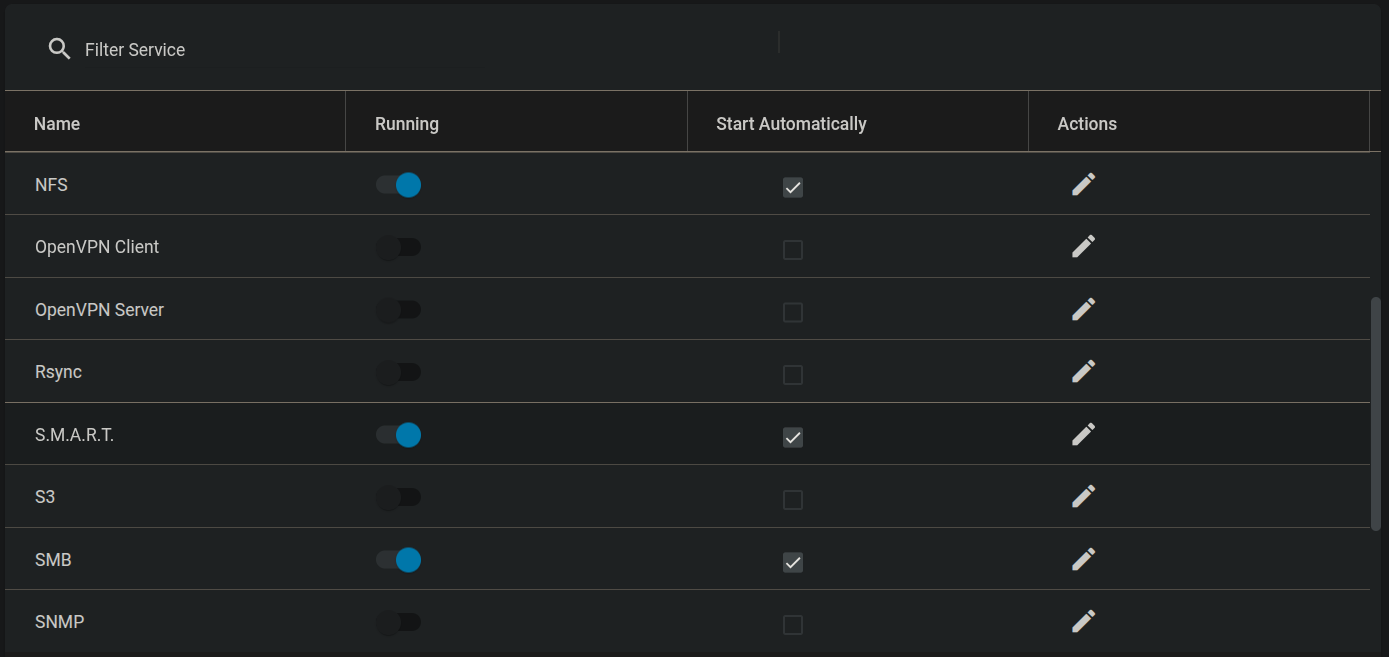
Task: Open the S3 service edit icon
Action: coord(1083,497)
